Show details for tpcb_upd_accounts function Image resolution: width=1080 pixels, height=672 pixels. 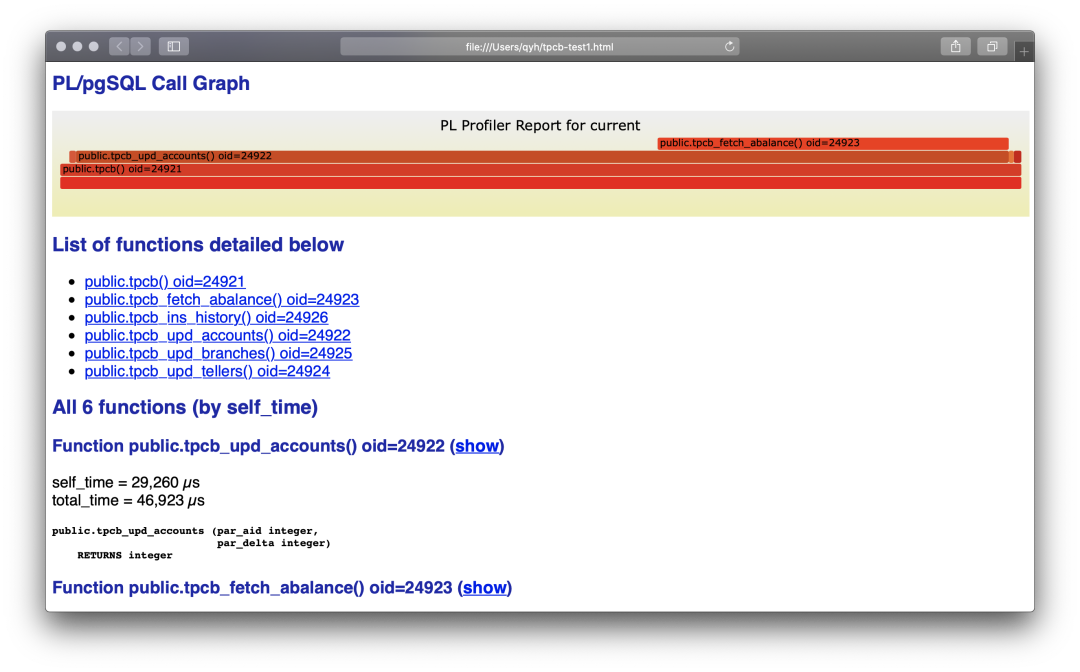(477, 446)
